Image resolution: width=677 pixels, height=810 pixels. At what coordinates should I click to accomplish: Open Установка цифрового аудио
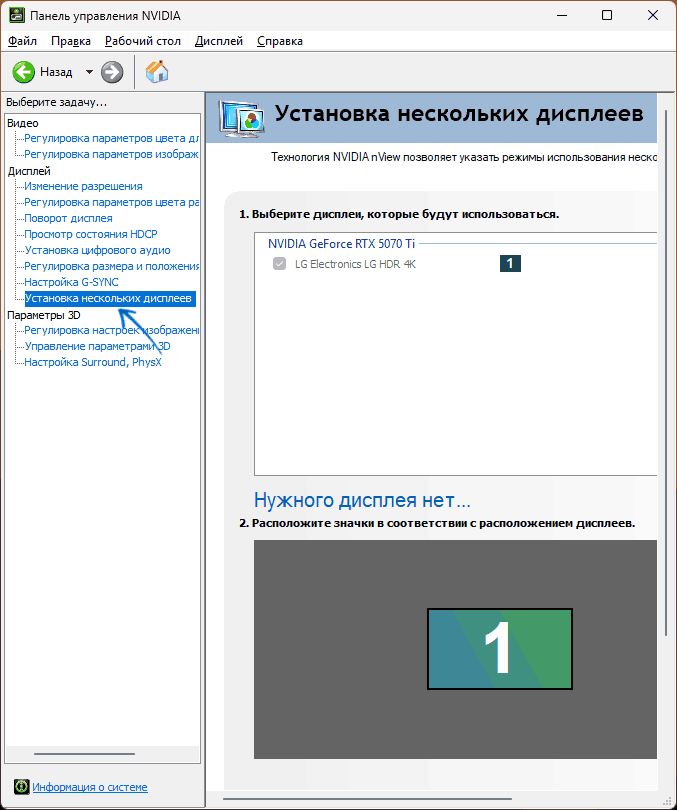pyautogui.click(x=97, y=250)
